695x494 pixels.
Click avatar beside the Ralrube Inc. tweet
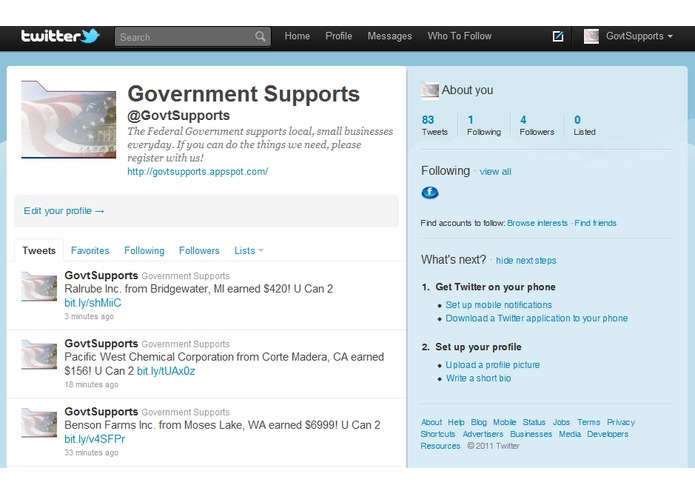coord(39,287)
